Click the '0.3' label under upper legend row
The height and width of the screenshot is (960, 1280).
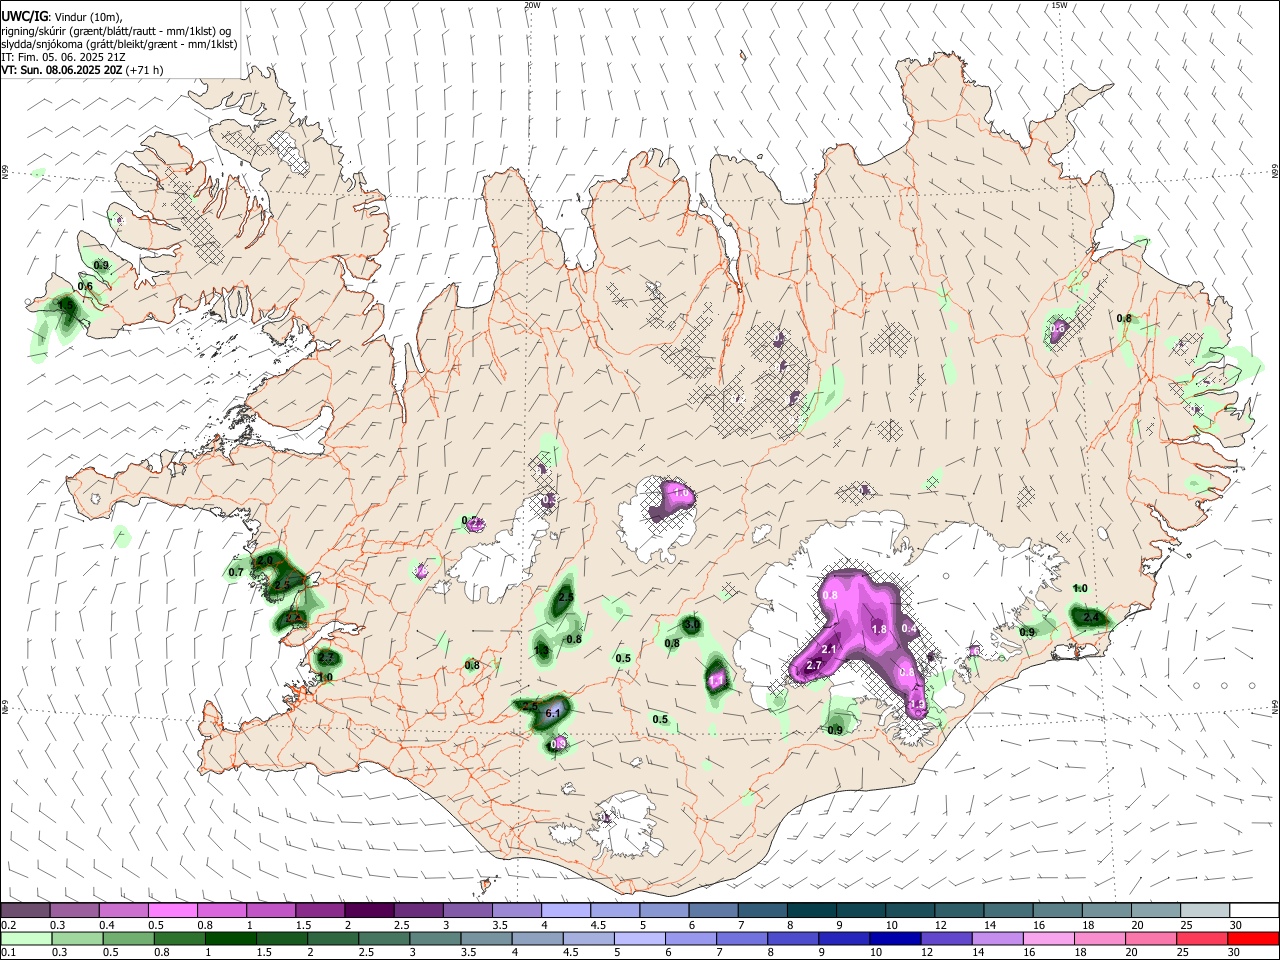58,925
